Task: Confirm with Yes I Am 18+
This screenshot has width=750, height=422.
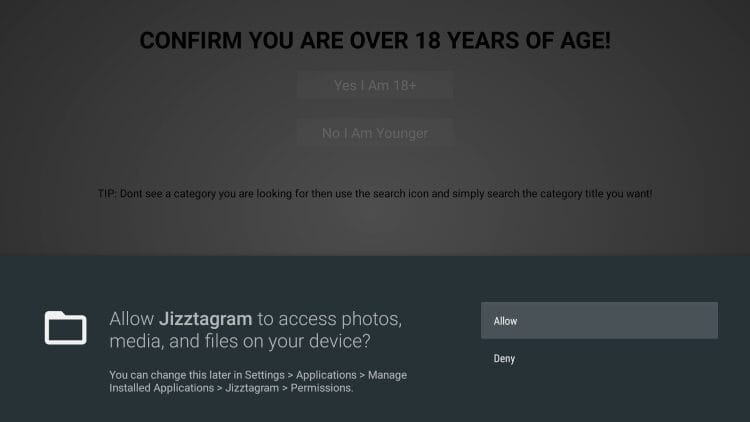Action: coord(375,86)
